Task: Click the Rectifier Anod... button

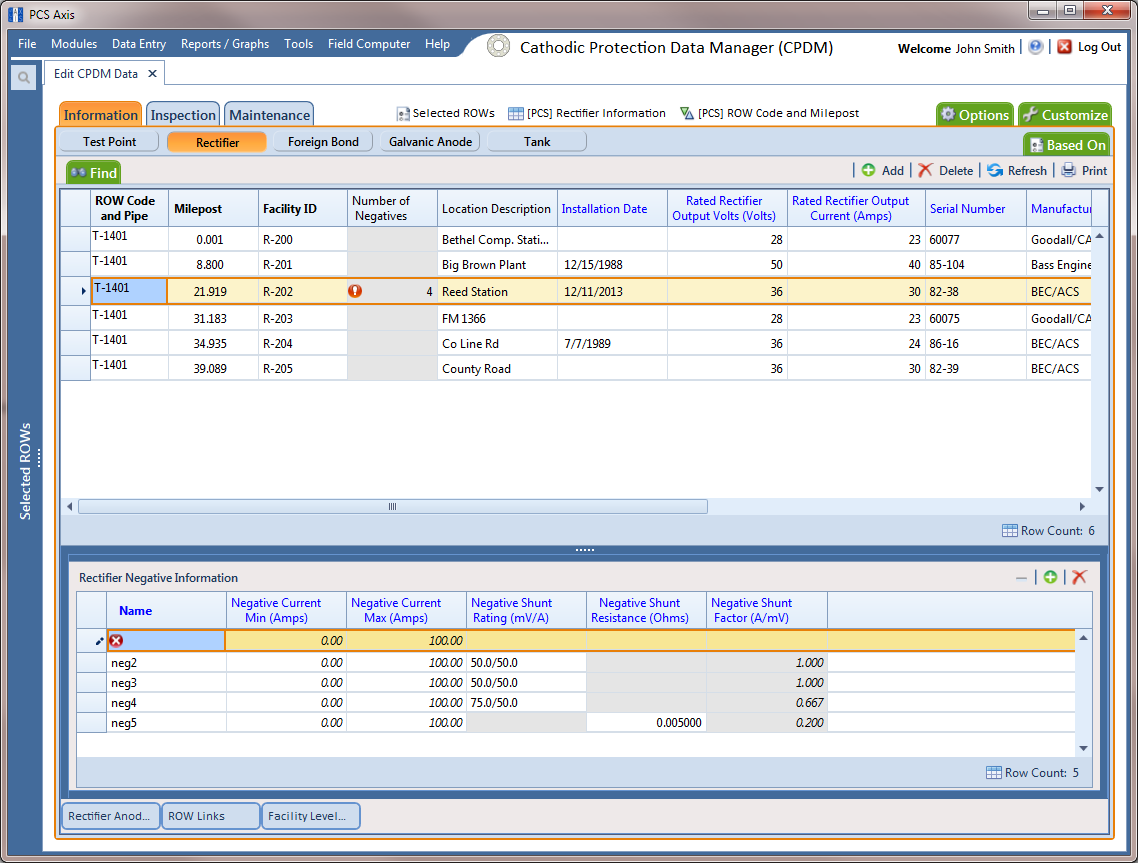Action: (x=110, y=816)
